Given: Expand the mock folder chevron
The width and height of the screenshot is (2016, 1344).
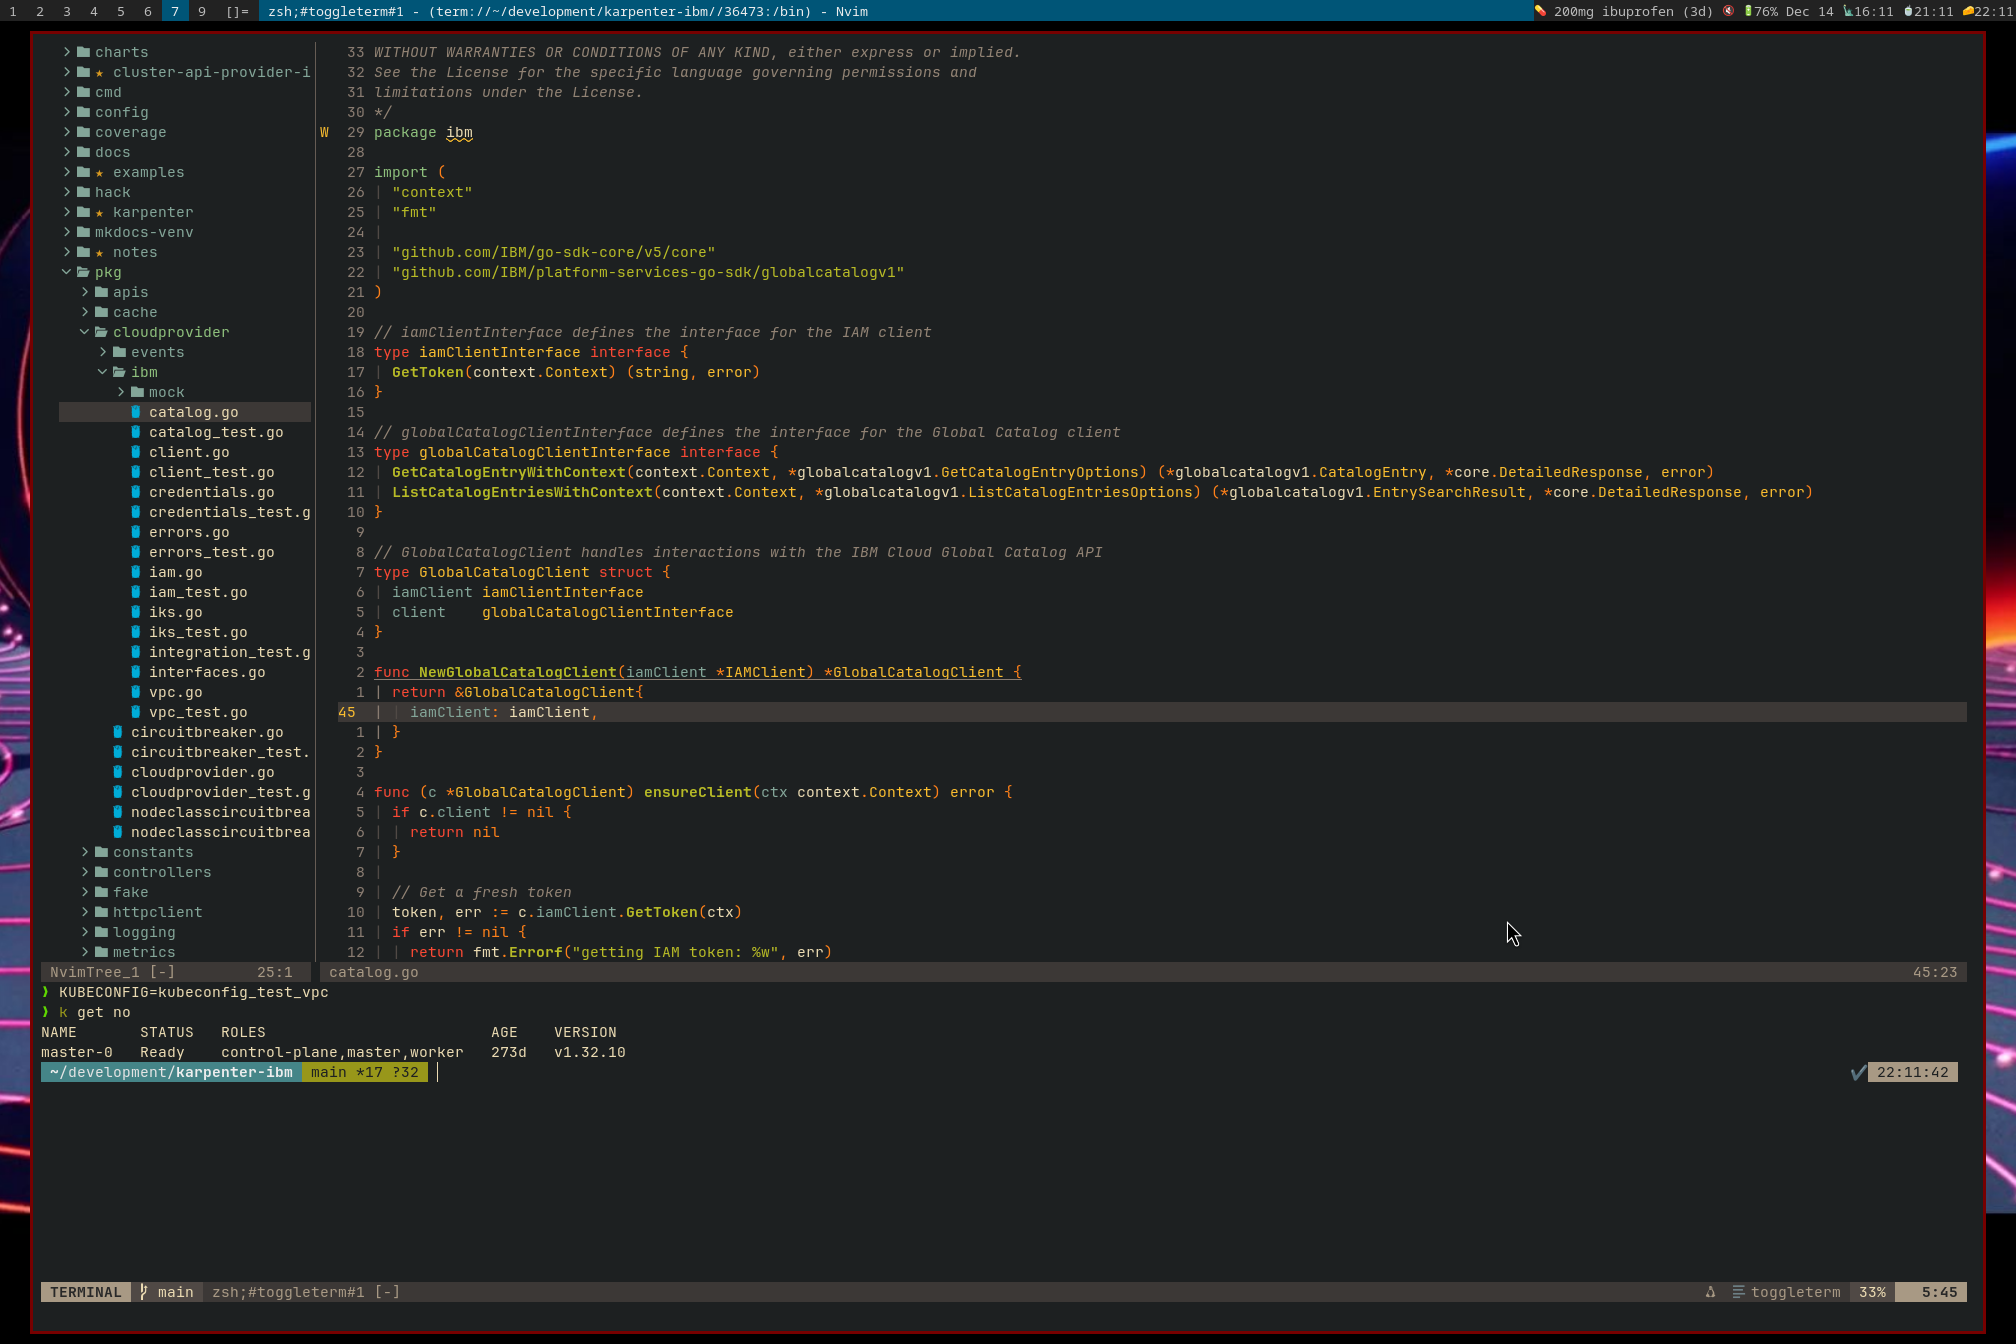Looking at the screenshot, I should click(121, 392).
